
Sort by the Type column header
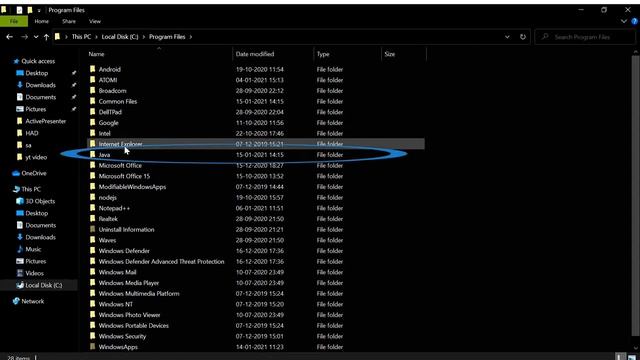[323, 54]
